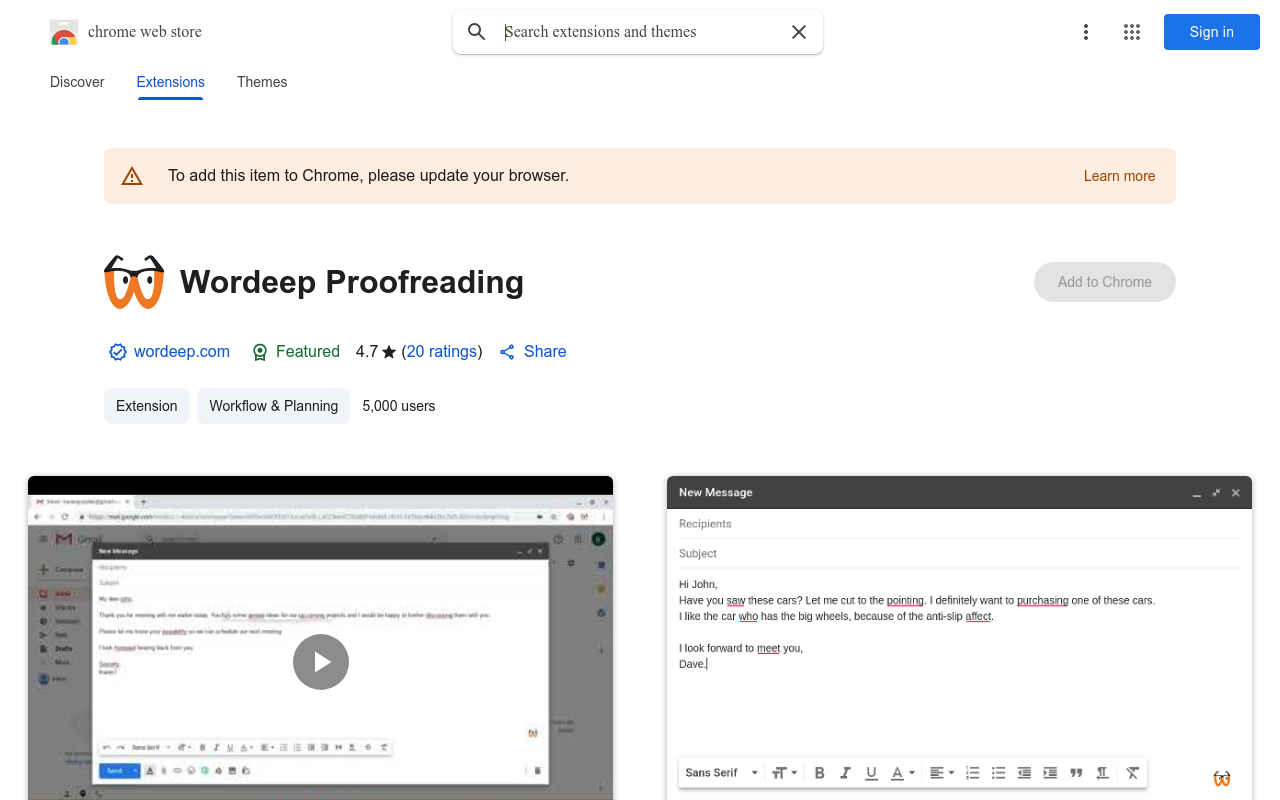Switch to the Themes tab
This screenshot has height=800, width=1280.
tap(262, 82)
